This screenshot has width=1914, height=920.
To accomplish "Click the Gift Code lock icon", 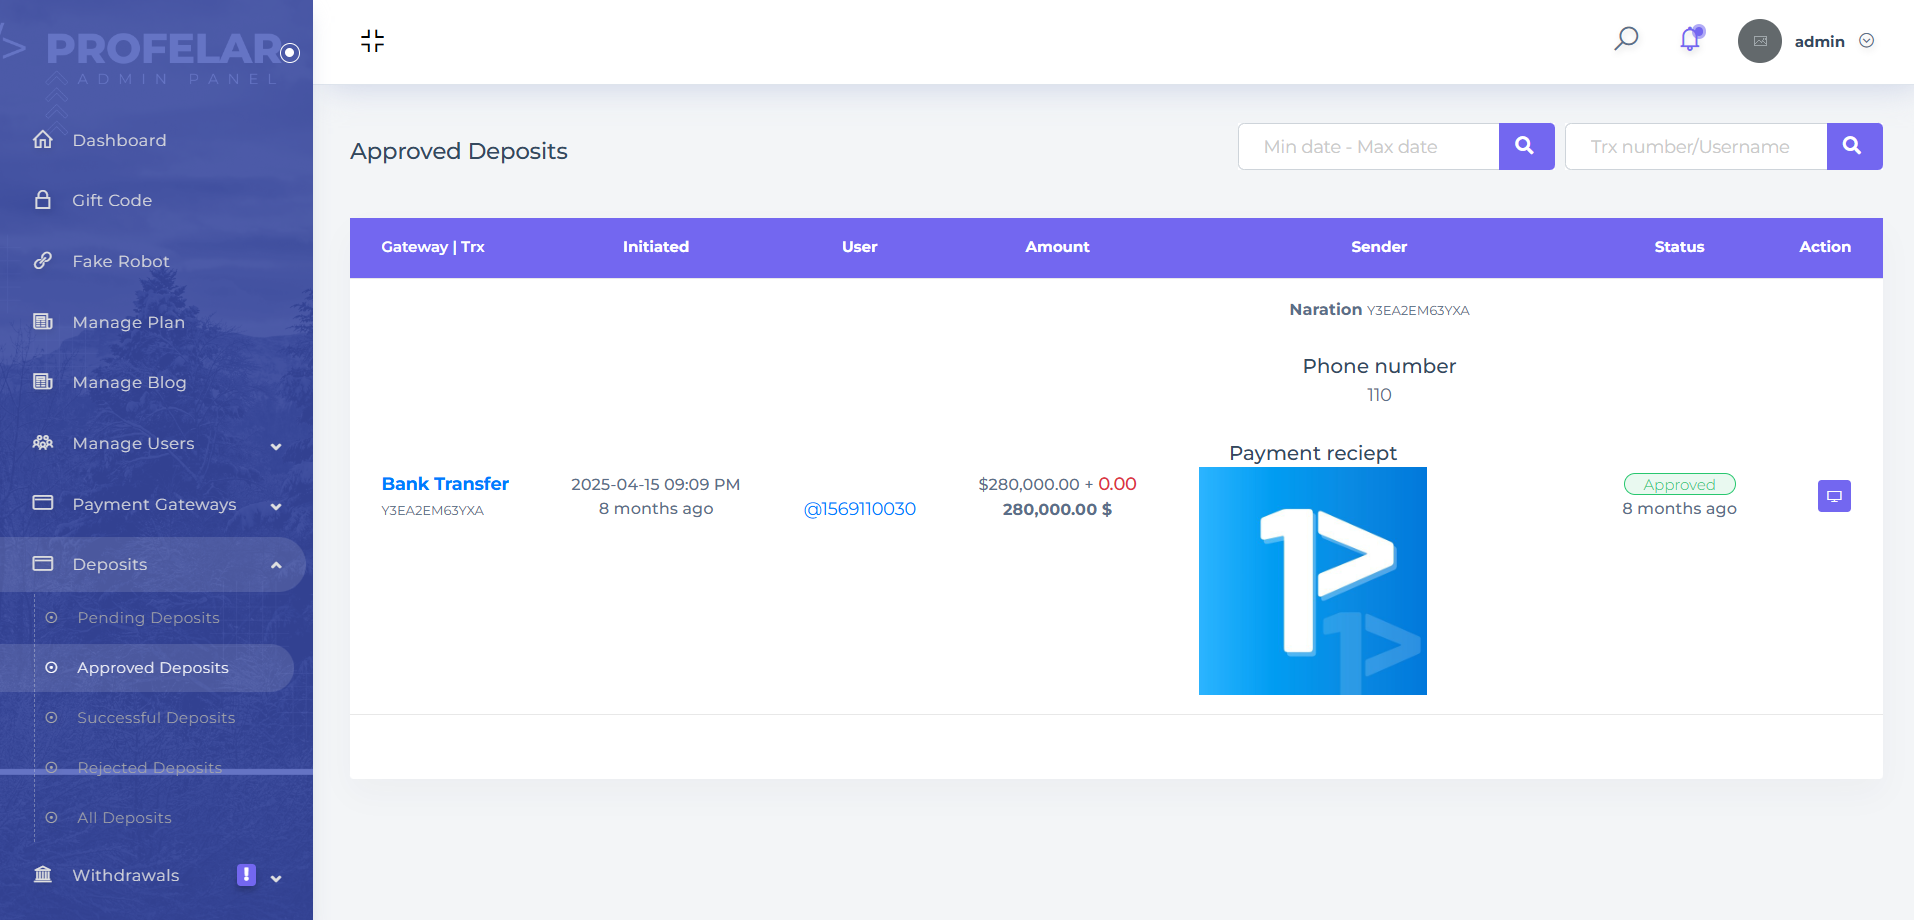I will pos(43,200).
